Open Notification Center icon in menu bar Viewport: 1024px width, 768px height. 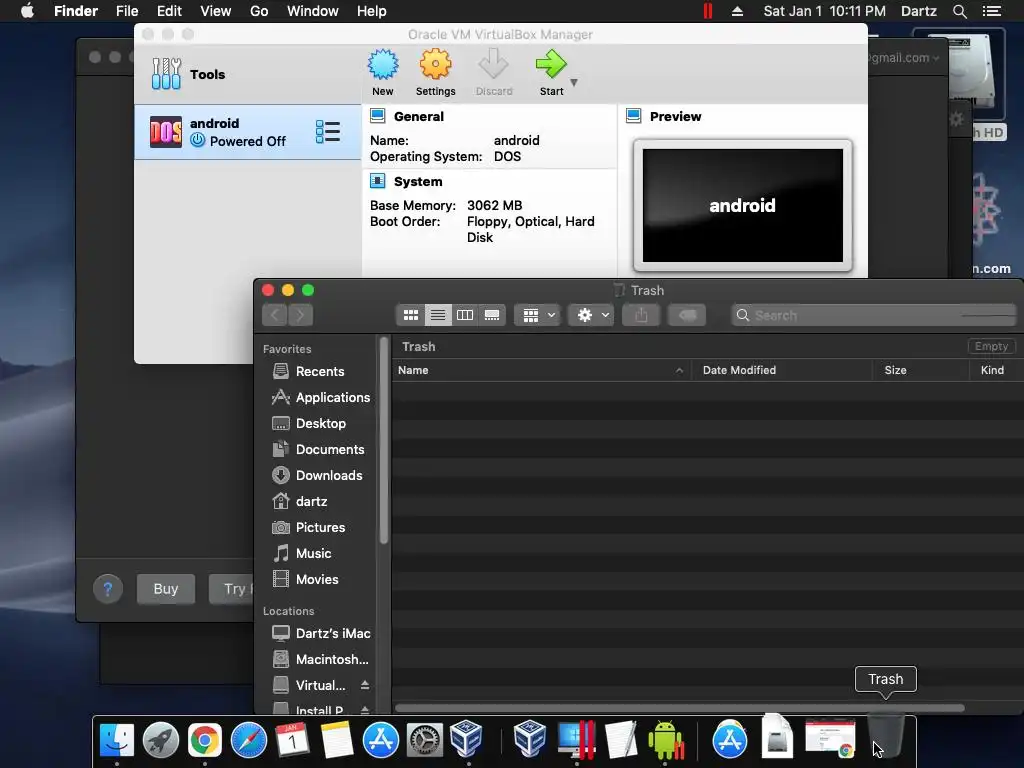(x=992, y=11)
